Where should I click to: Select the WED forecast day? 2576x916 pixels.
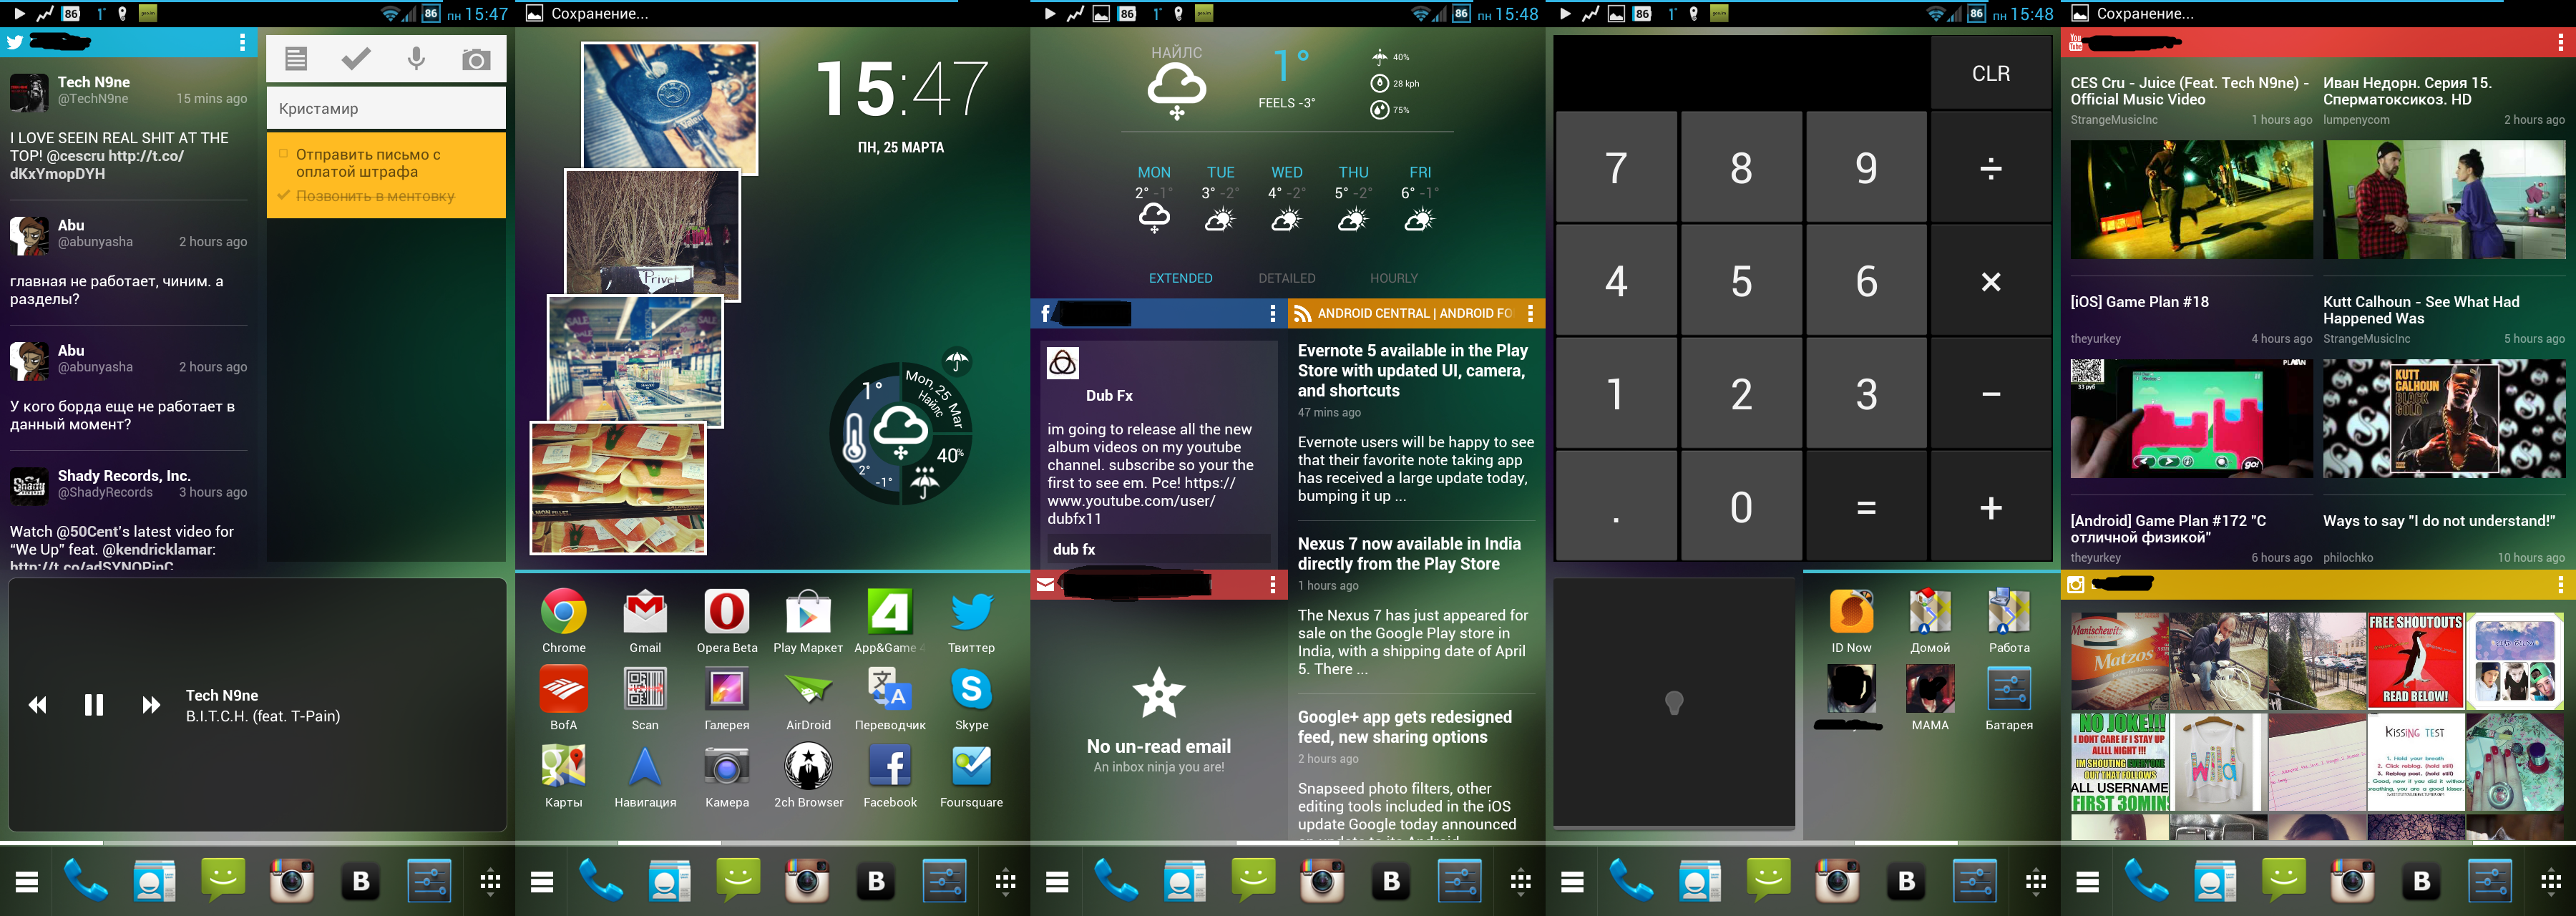[x=1287, y=198]
